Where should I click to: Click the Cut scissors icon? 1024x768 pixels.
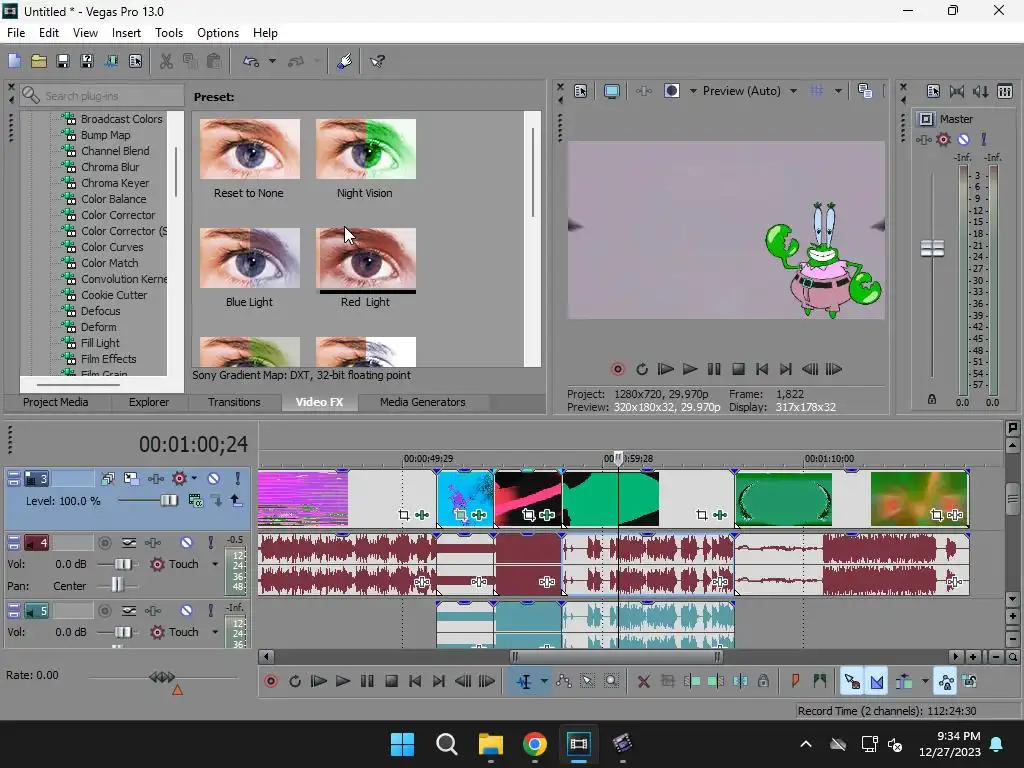coord(166,61)
